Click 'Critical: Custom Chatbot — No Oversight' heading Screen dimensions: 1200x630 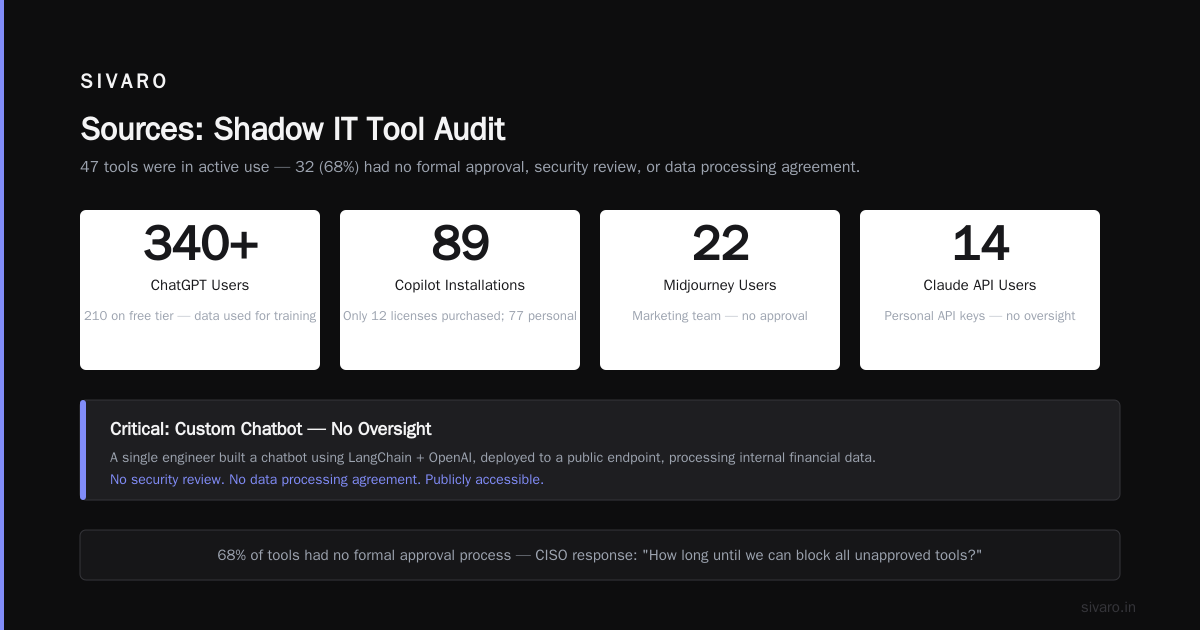coord(271,429)
